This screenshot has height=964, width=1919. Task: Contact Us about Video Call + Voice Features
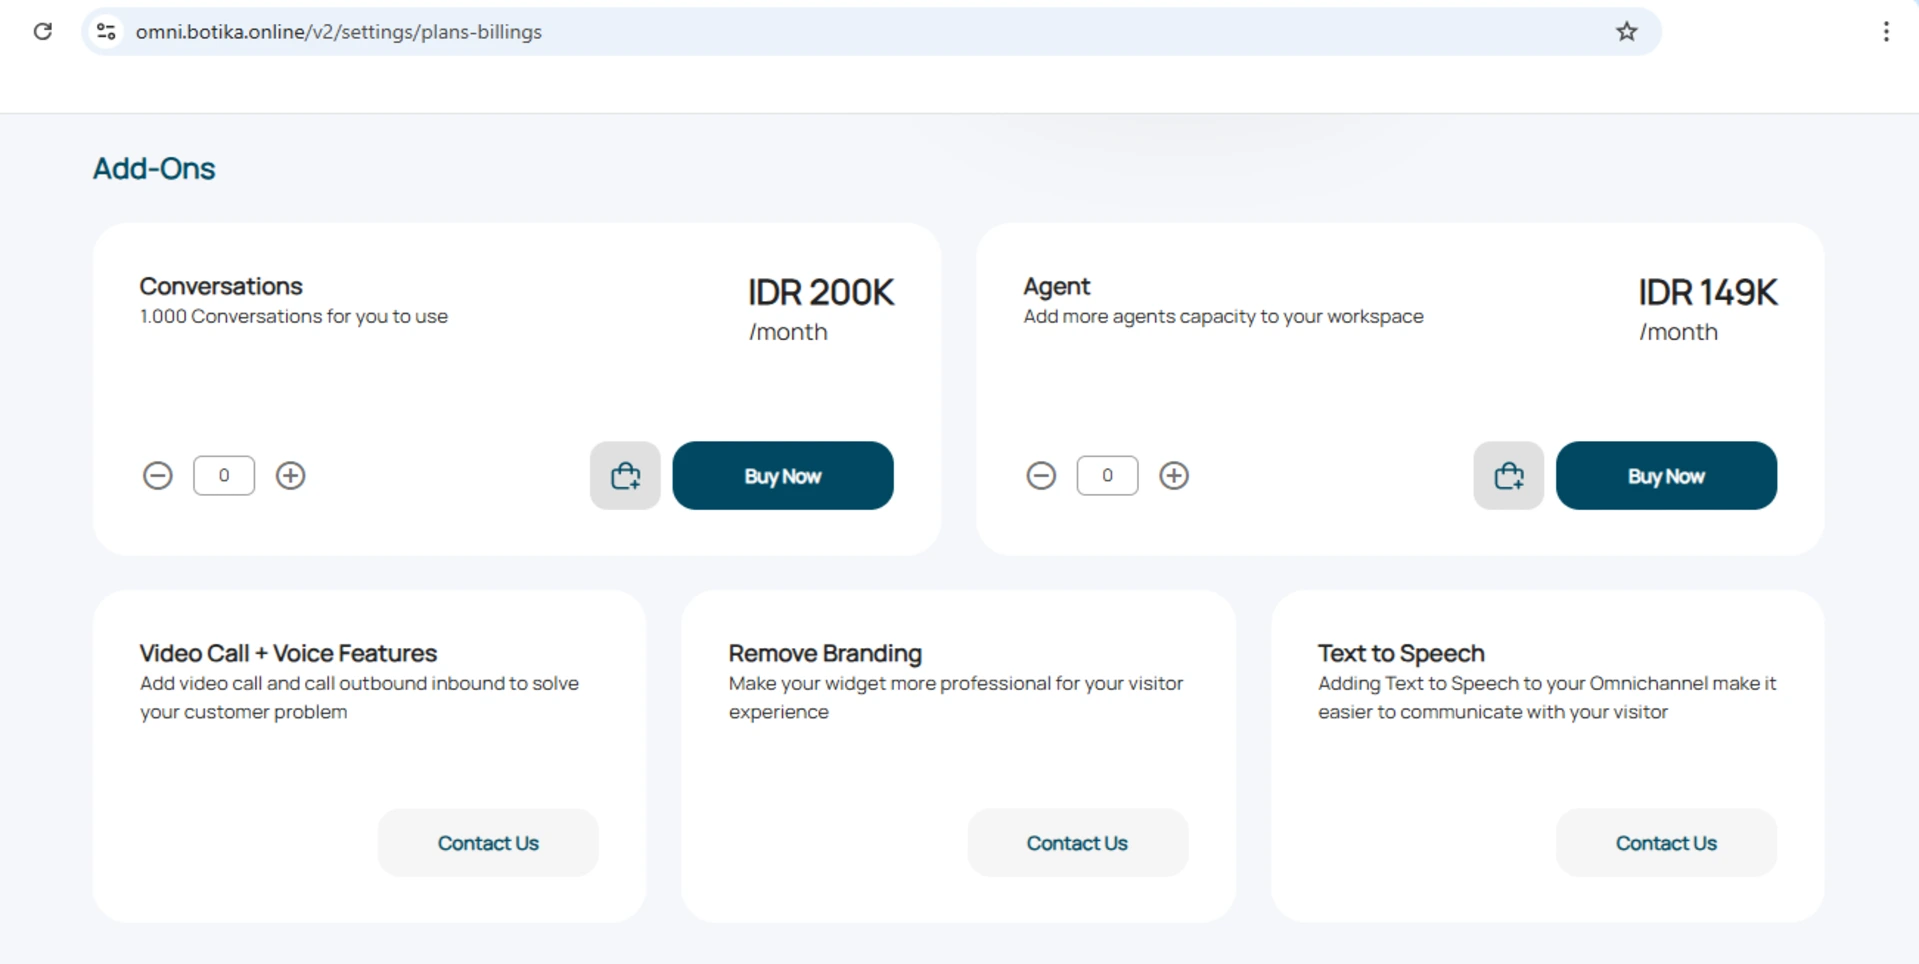[488, 843]
